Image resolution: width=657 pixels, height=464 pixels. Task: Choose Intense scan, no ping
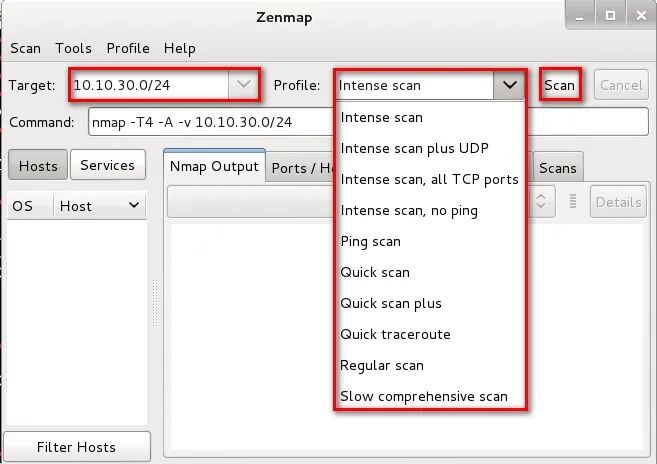click(430, 210)
